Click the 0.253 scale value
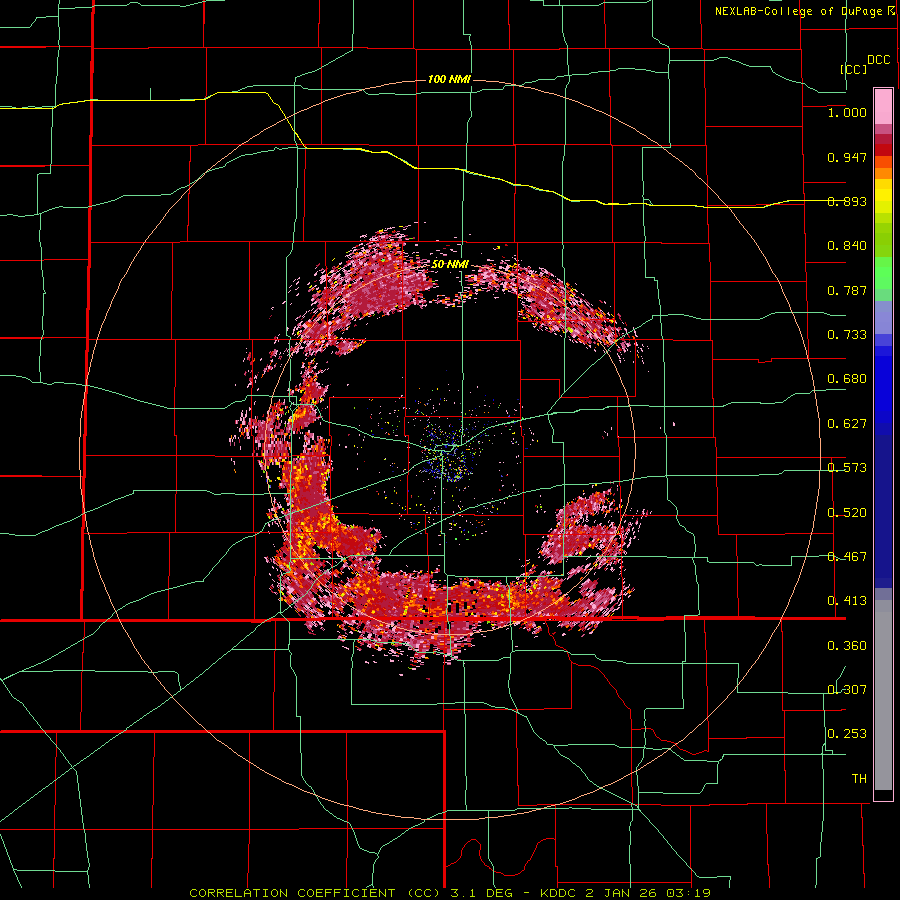The height and width of the screenshot is (900, 900). 847,734
